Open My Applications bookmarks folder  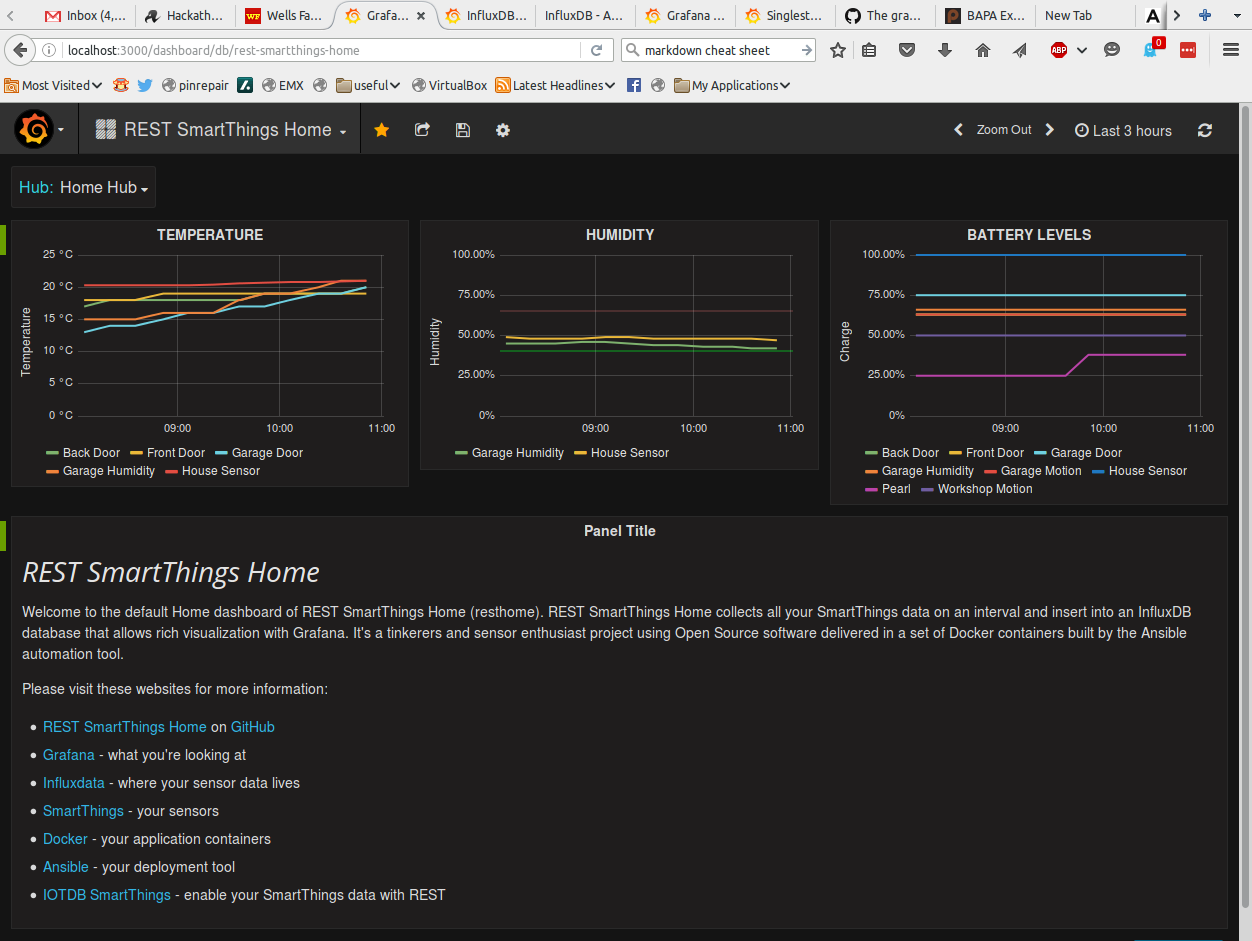(x=732, y=85)
